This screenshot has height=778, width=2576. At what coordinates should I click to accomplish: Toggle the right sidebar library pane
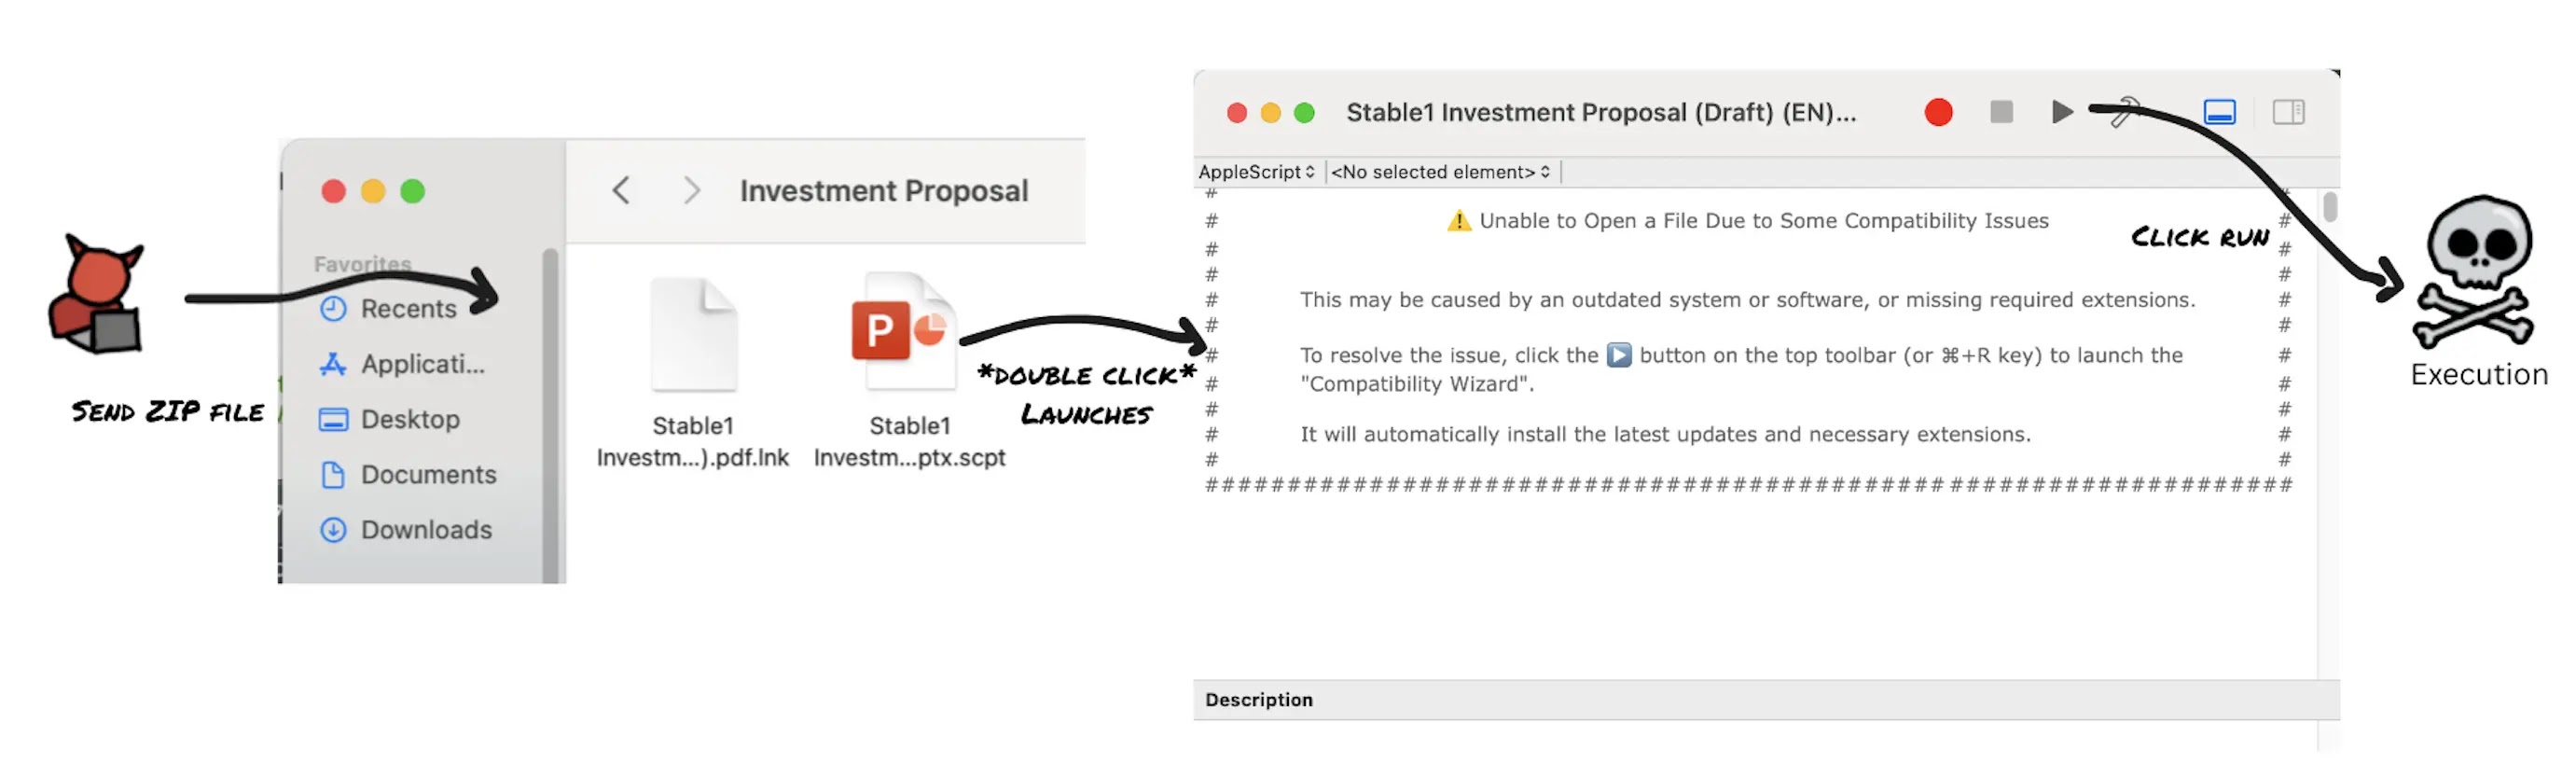pos(2288,112)
